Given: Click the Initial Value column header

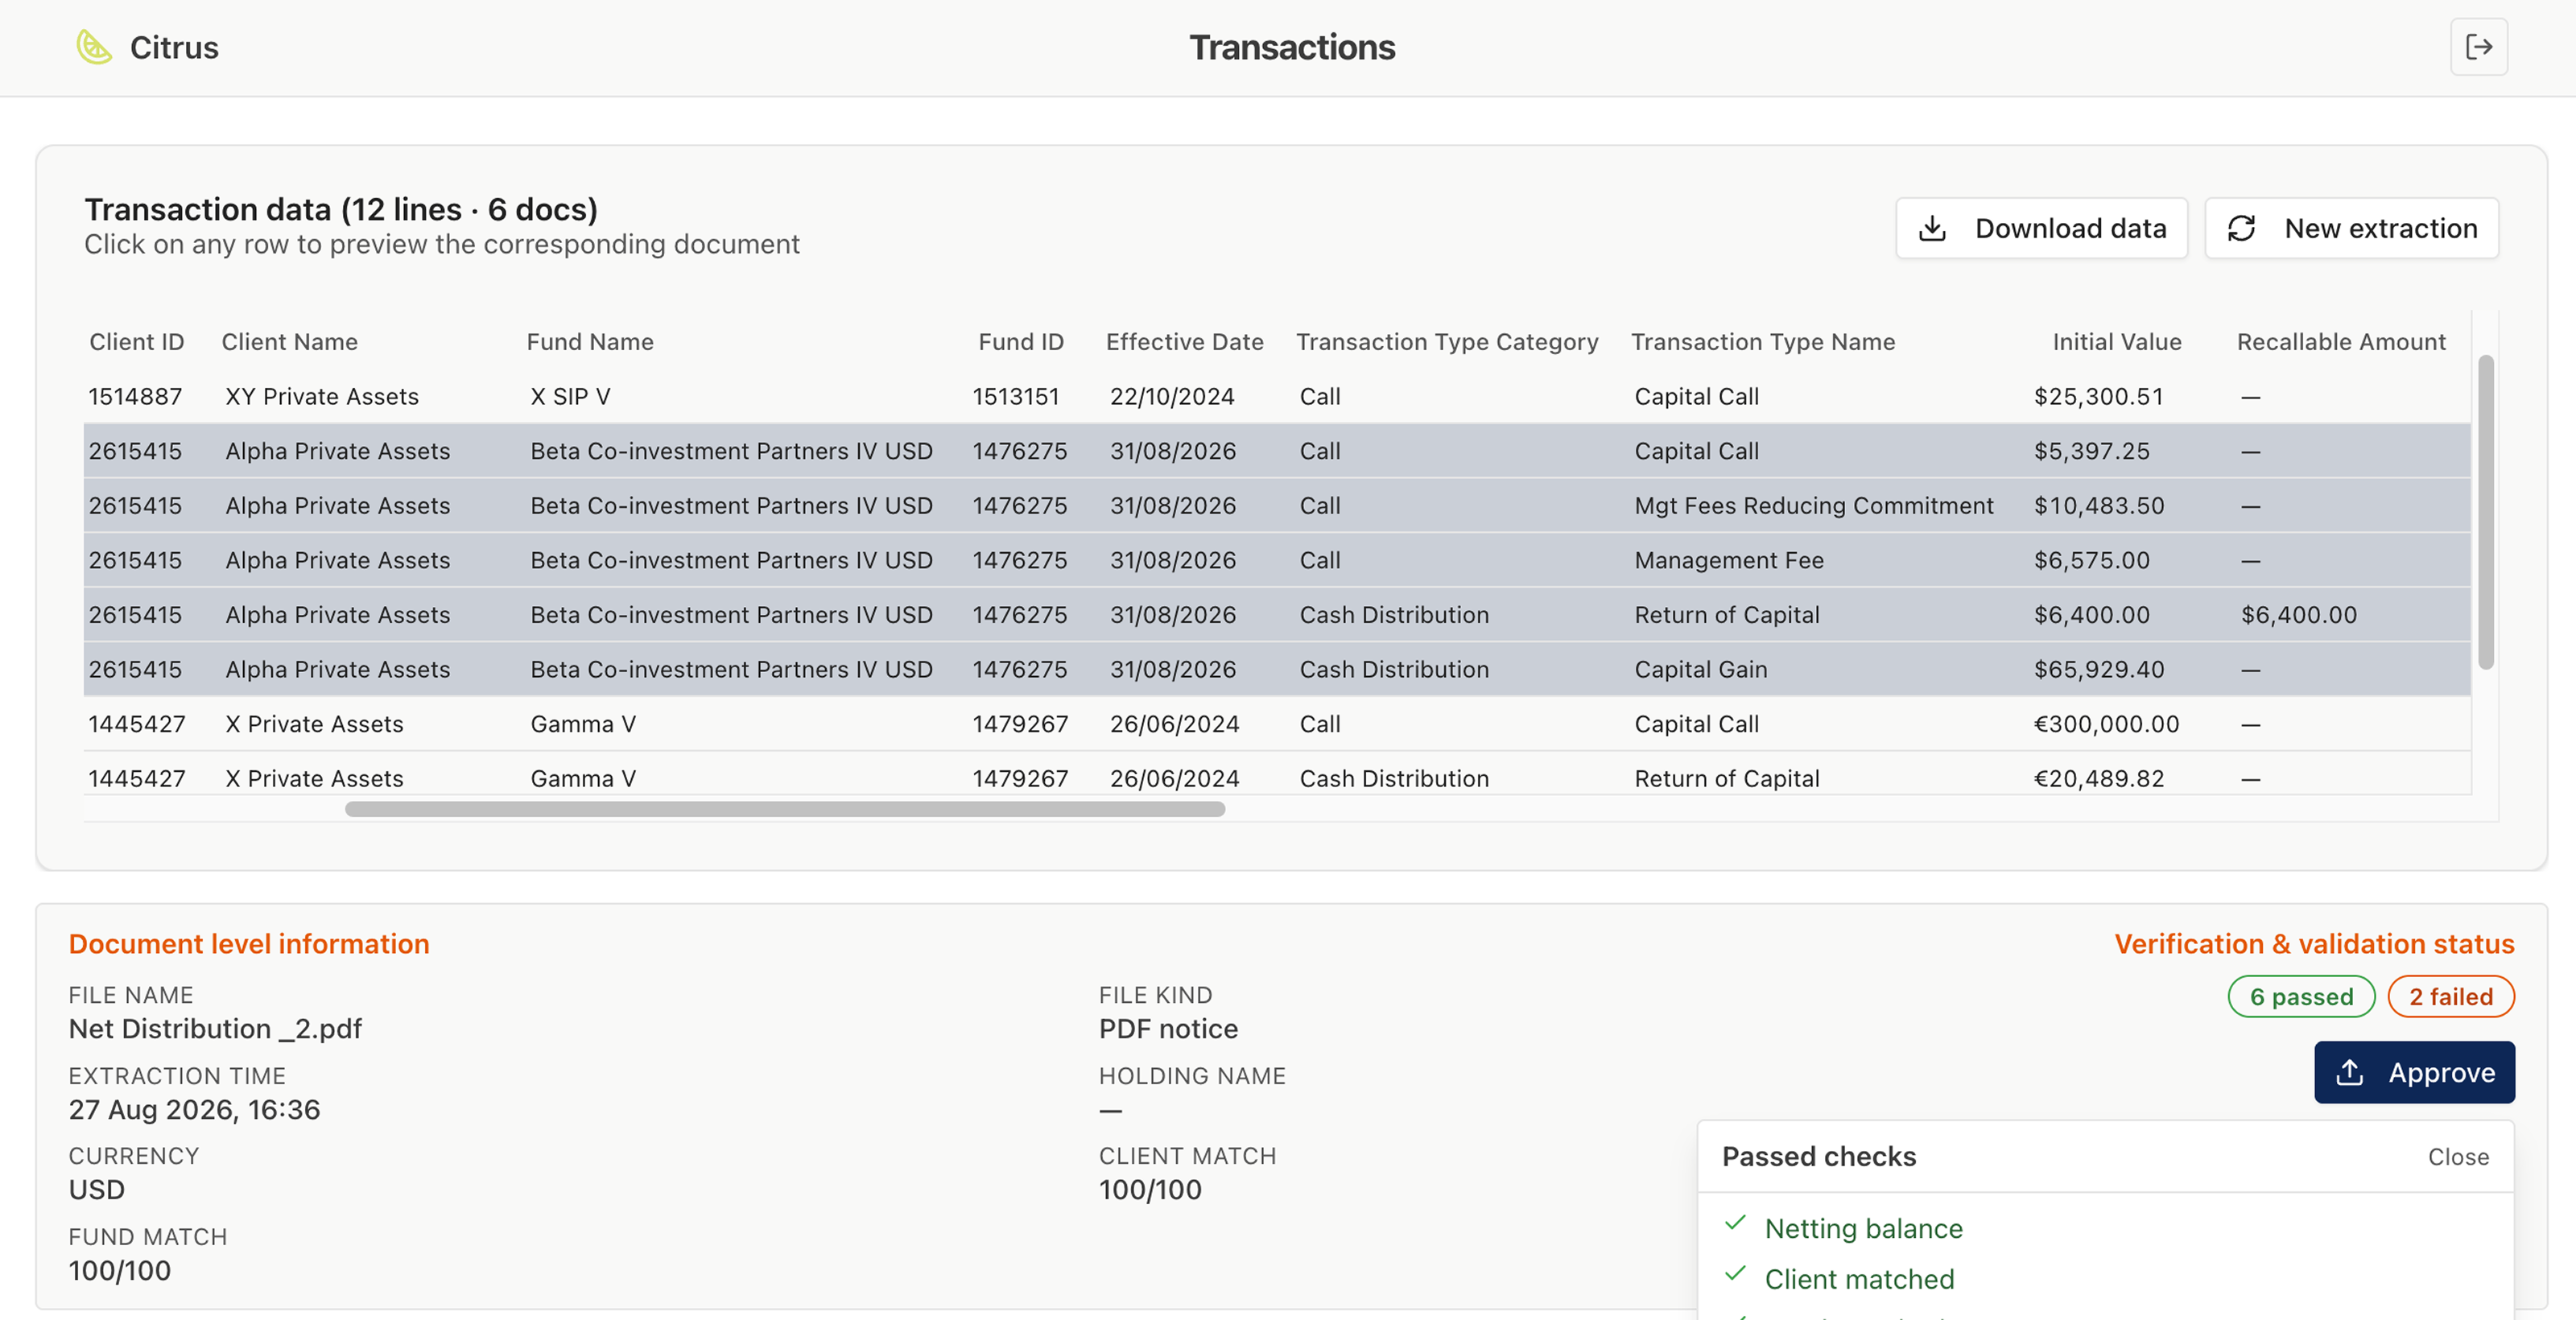Looking at the screenshot, I should coord(2117,342).
